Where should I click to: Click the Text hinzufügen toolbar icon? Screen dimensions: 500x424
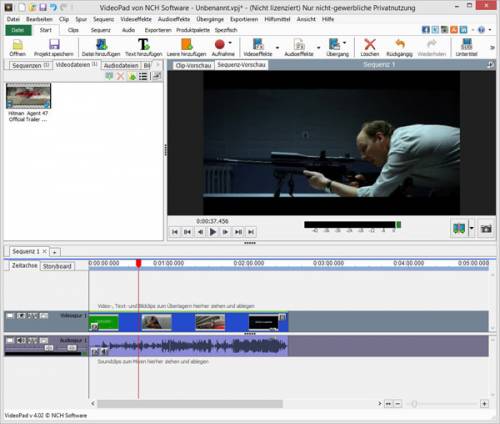(144, 44)
